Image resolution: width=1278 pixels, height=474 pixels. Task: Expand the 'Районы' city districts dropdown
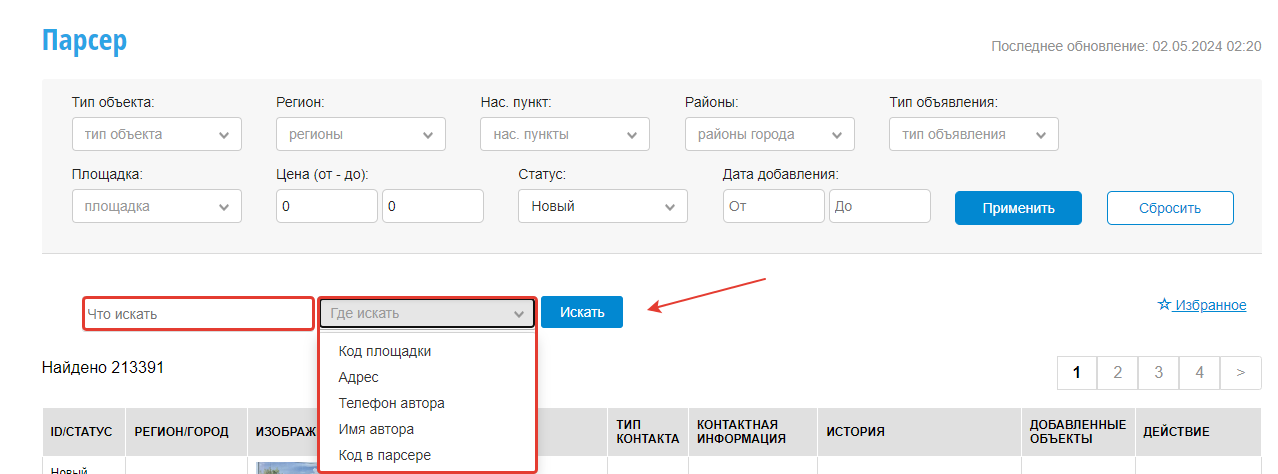pos(769,134)
